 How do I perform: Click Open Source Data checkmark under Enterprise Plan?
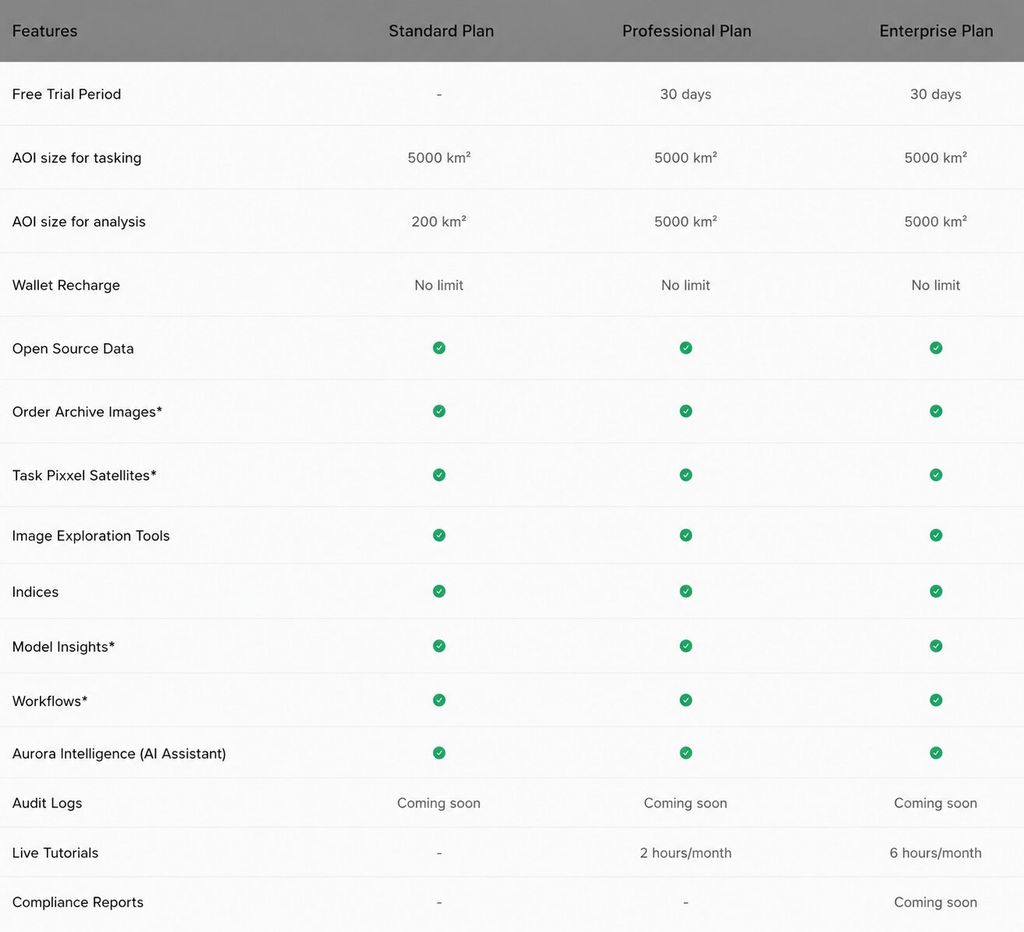(x=936, y=347)
